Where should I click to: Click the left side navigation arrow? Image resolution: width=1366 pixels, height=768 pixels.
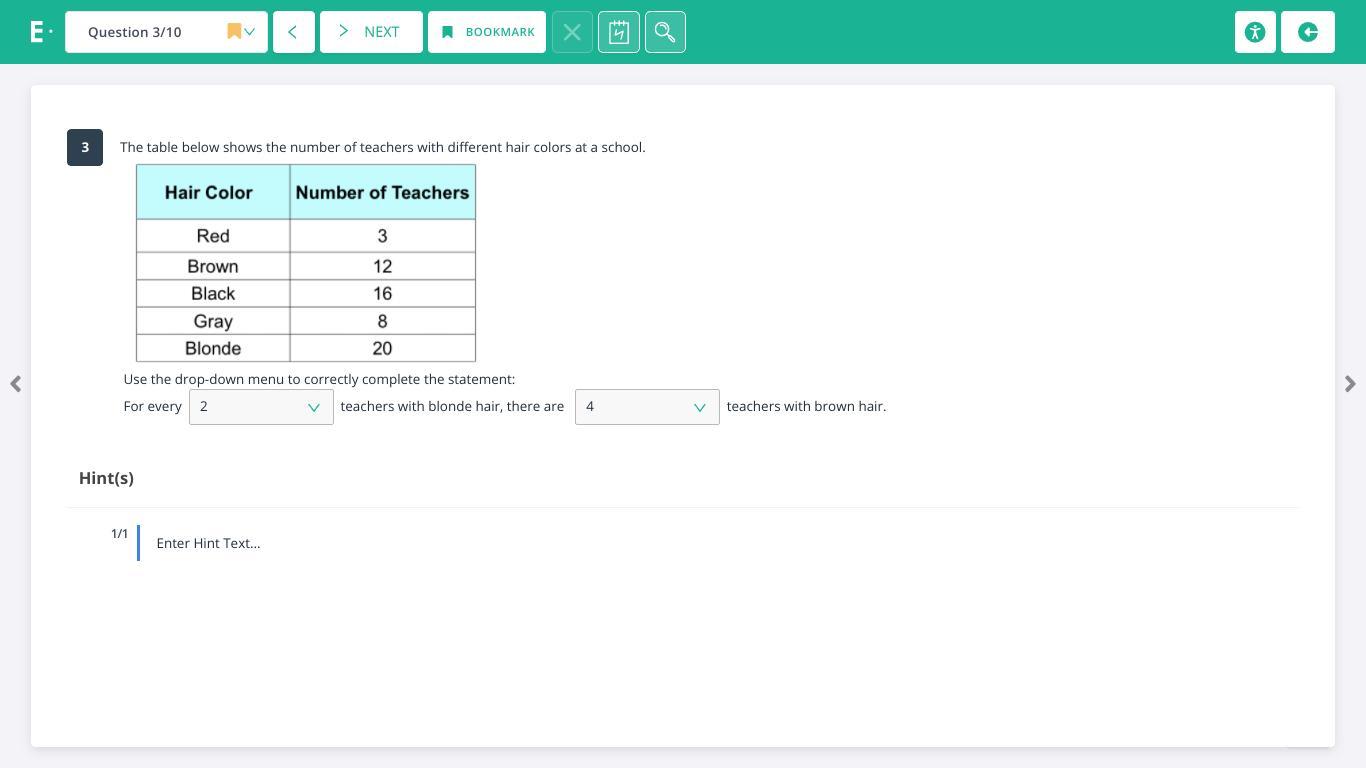coord(15,384)
